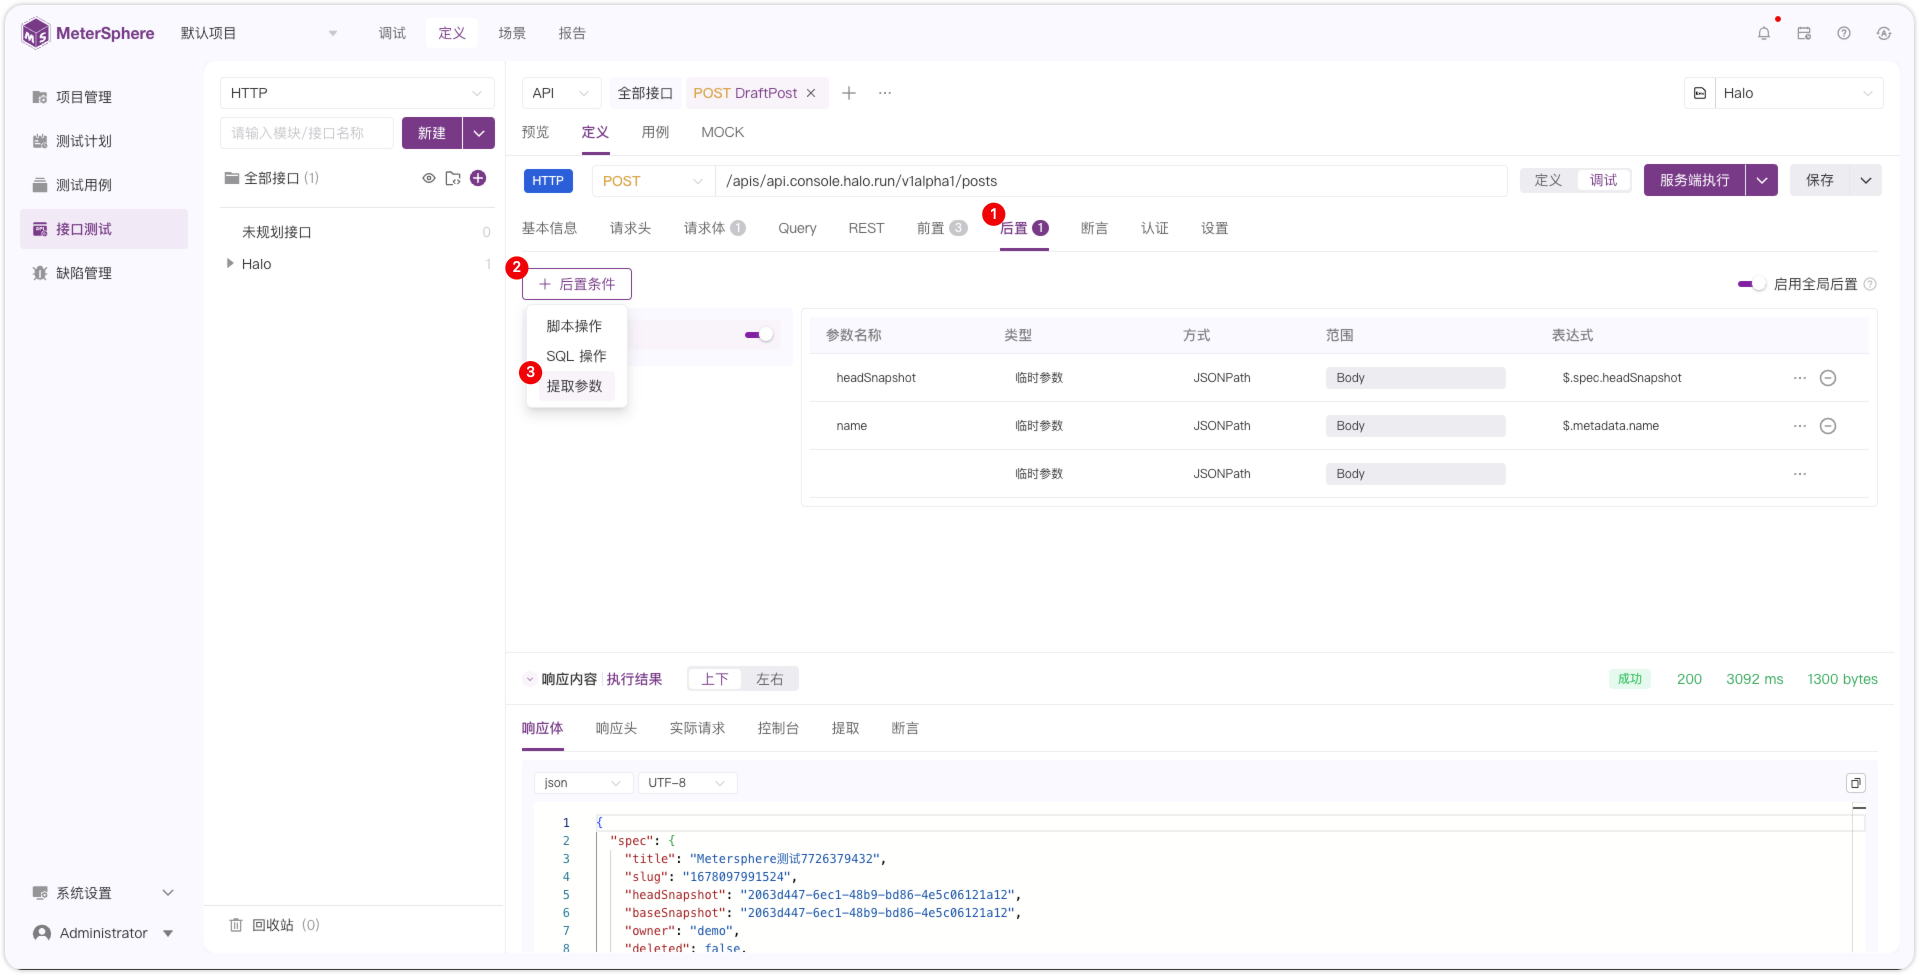Switch to 定义 mode toggle beside 调试

pyautogui.click(x=1548, y=180)
